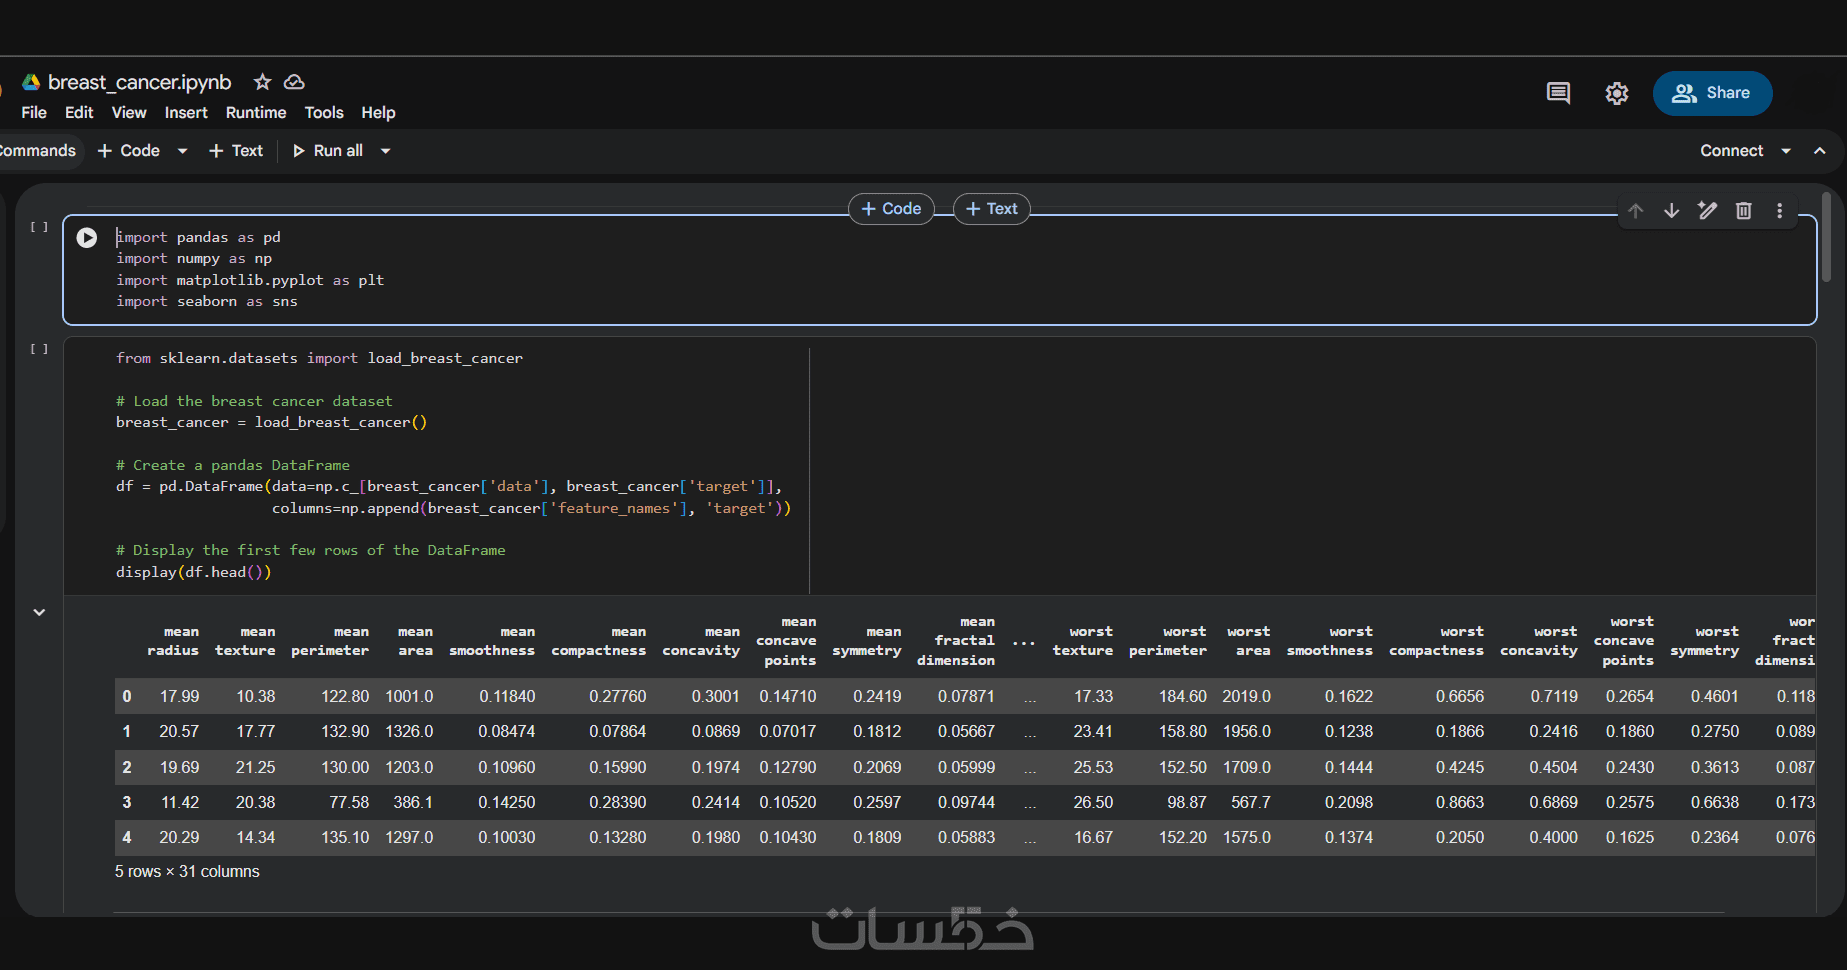Click the 'mean radius' column header
This screenshot has height=970, width=1847.
[173, 641]
